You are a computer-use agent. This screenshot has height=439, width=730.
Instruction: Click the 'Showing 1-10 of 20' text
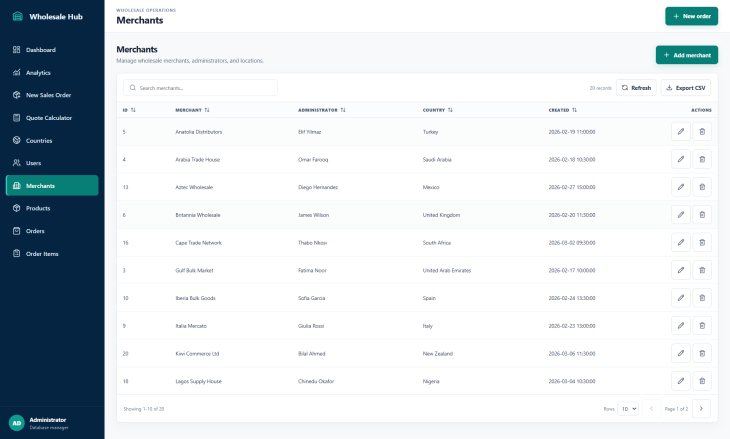[x=143, y=409]
